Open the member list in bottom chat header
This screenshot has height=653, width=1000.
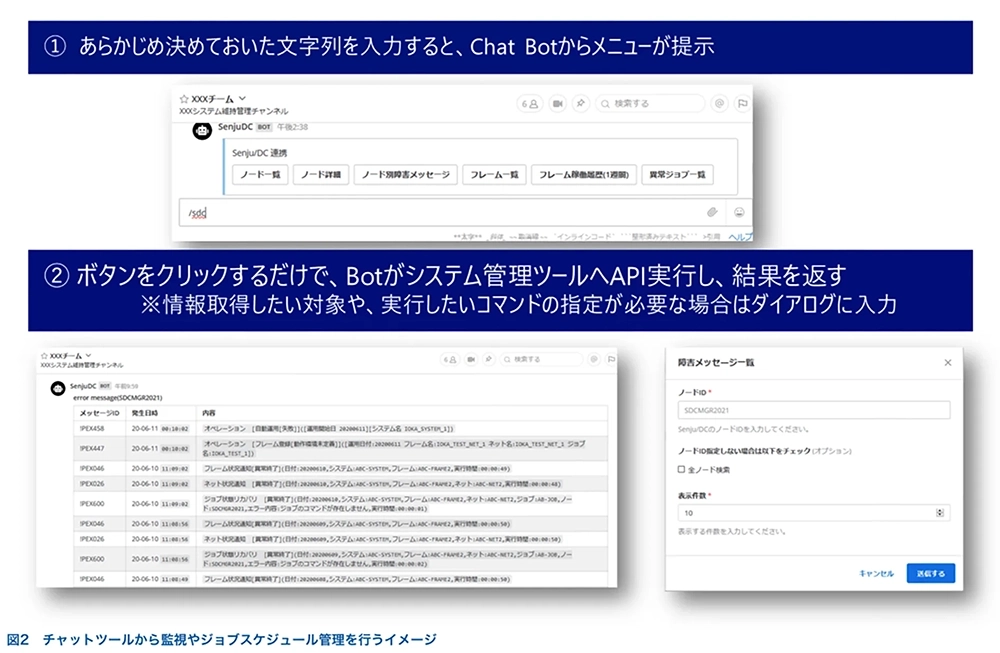pyautogui.click(x=450, y=360)
